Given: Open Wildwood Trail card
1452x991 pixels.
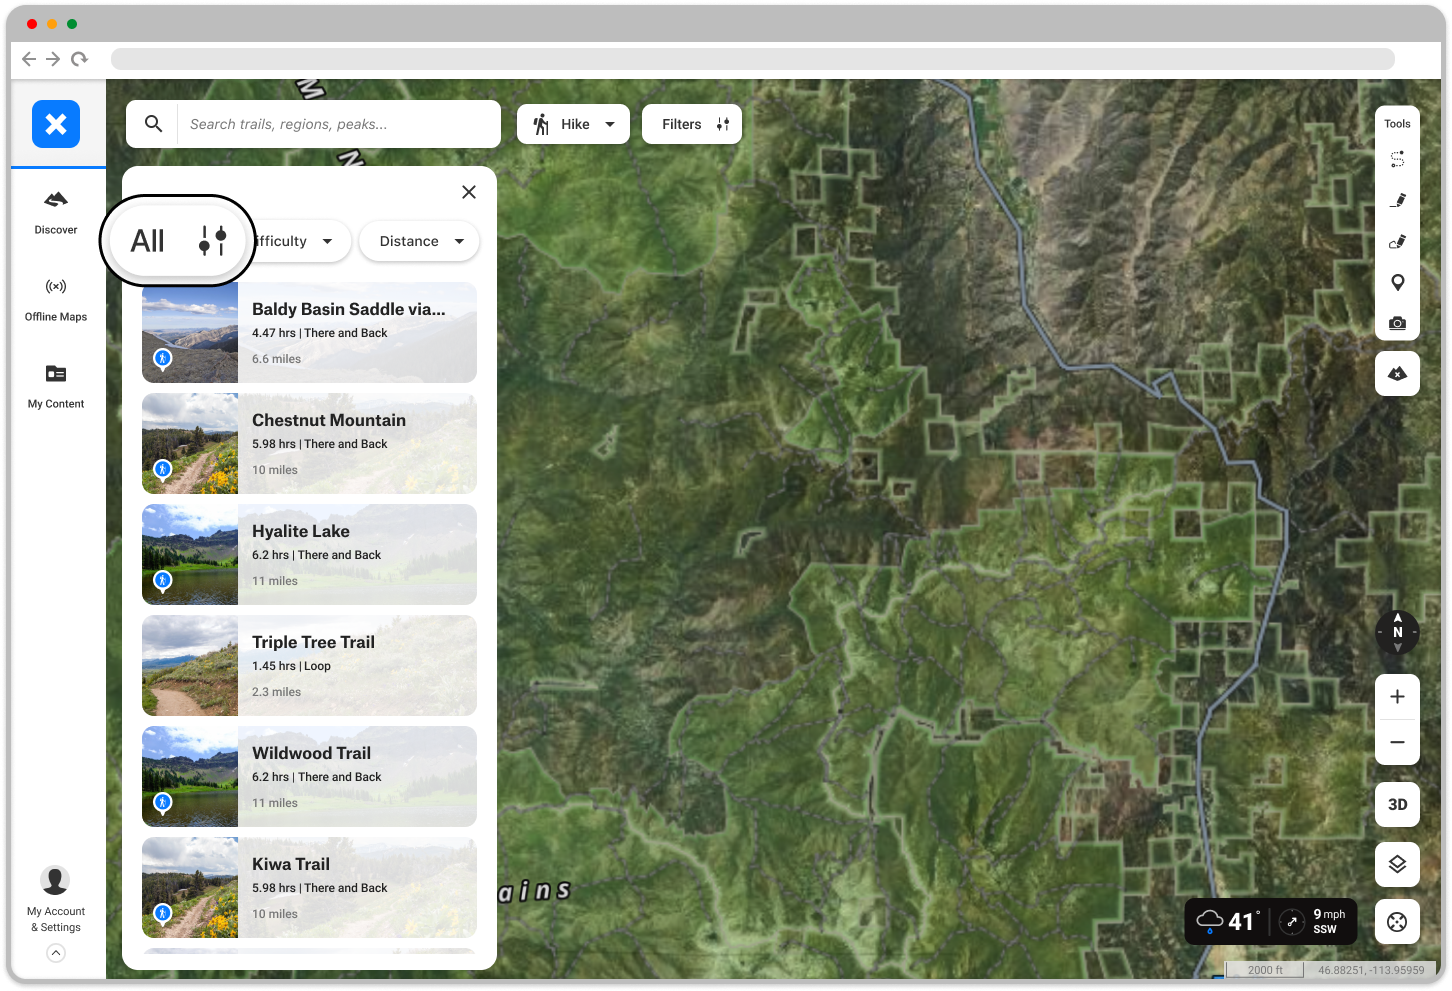Looking at the screenshot, I should 309,777.
